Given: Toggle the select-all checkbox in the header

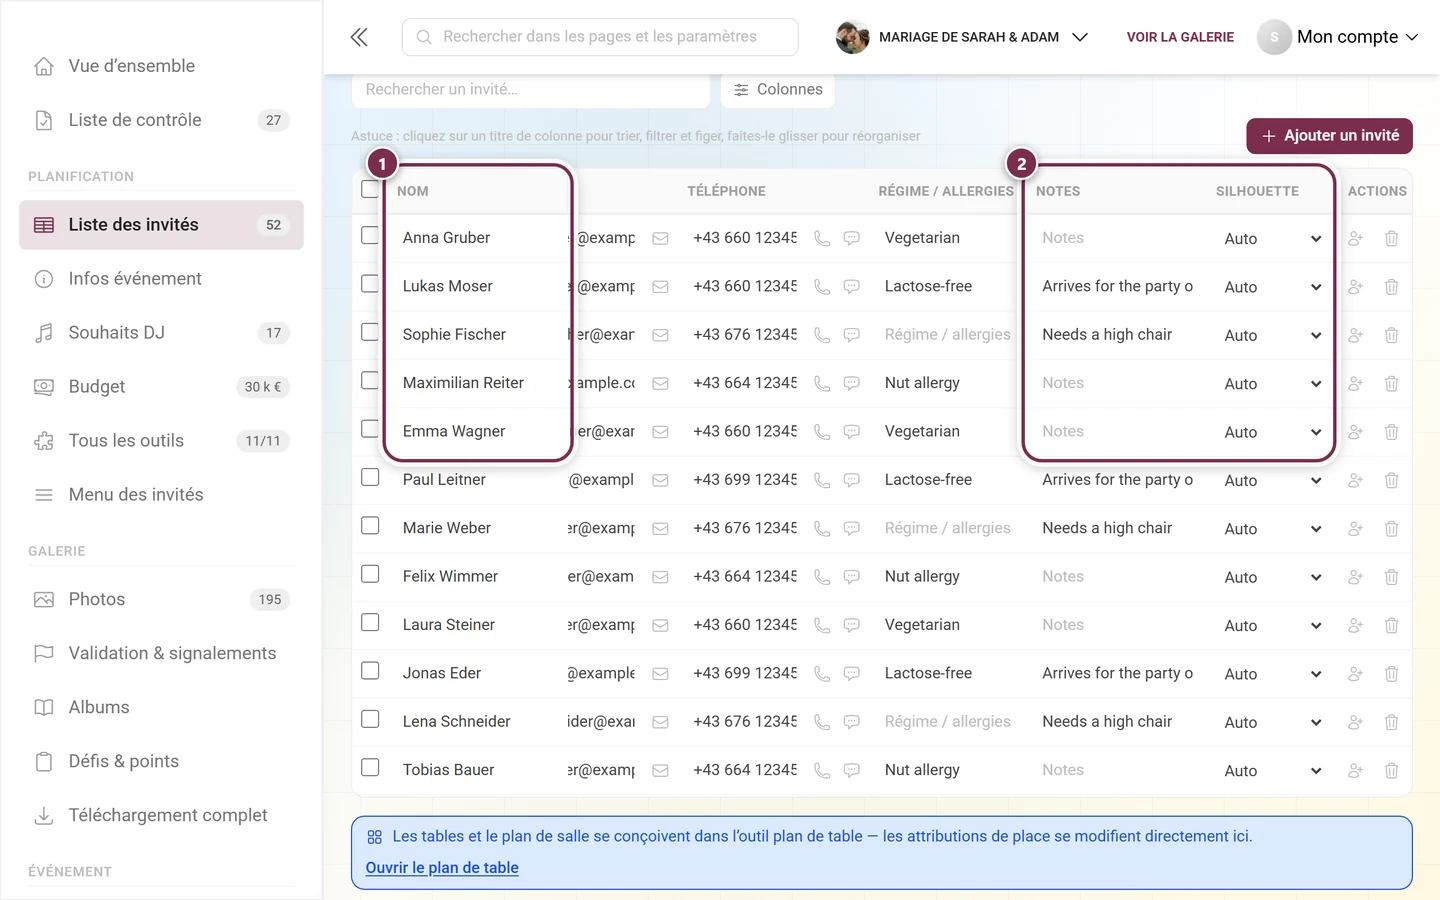Looking at the screenshot, I should [x=370, y=189].
